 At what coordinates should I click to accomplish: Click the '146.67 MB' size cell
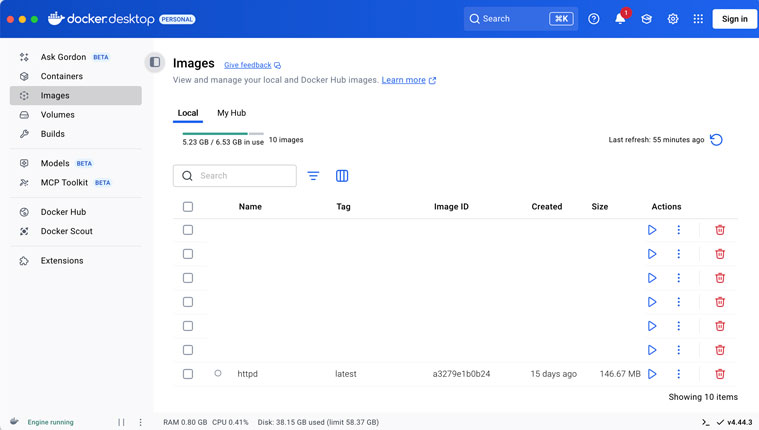pyautogui.click(x=620, y=374)
